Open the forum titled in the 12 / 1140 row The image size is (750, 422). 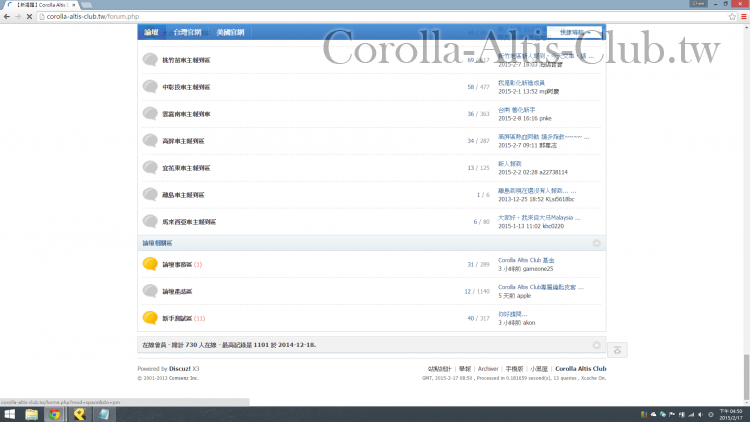pos(177,291)
